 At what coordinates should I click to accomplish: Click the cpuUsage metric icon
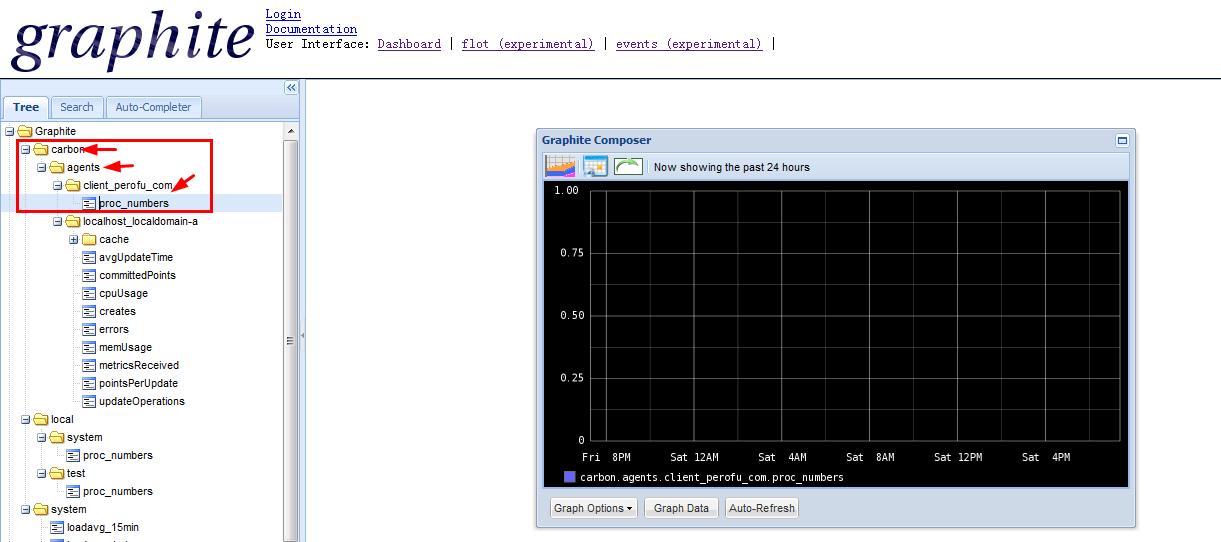tap(90, 293)
